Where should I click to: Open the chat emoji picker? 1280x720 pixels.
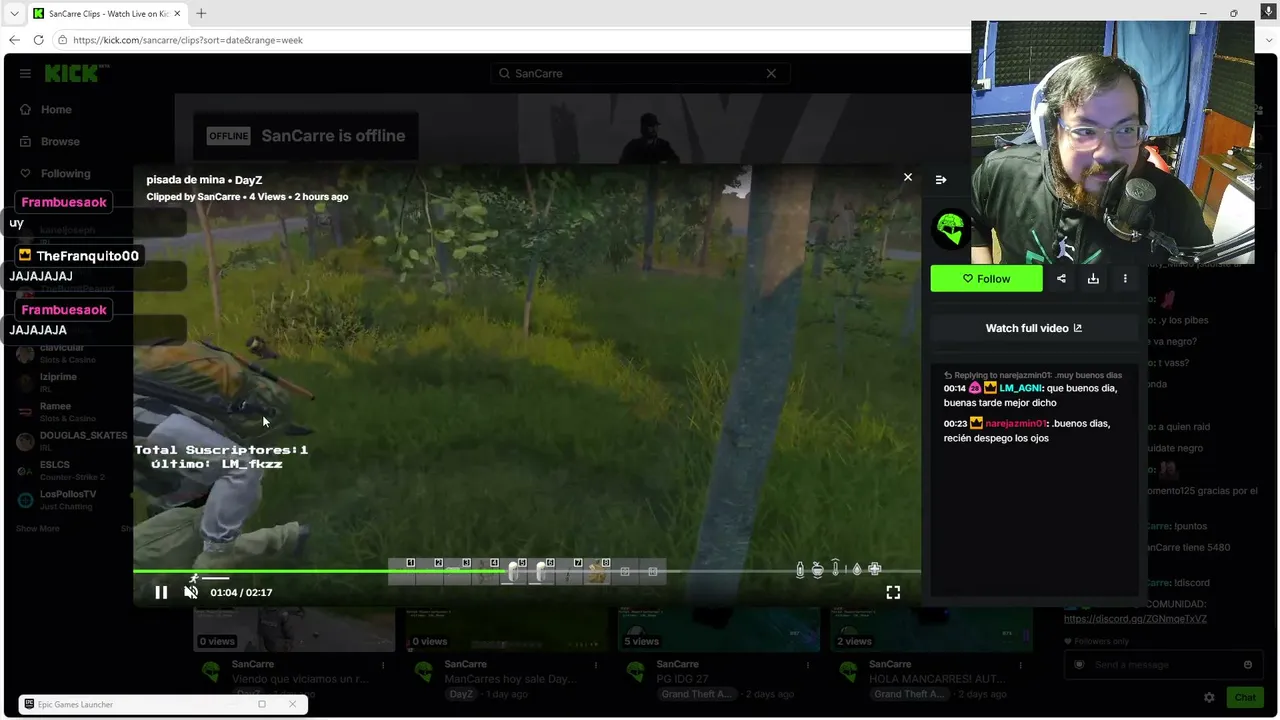[1247, 665]
